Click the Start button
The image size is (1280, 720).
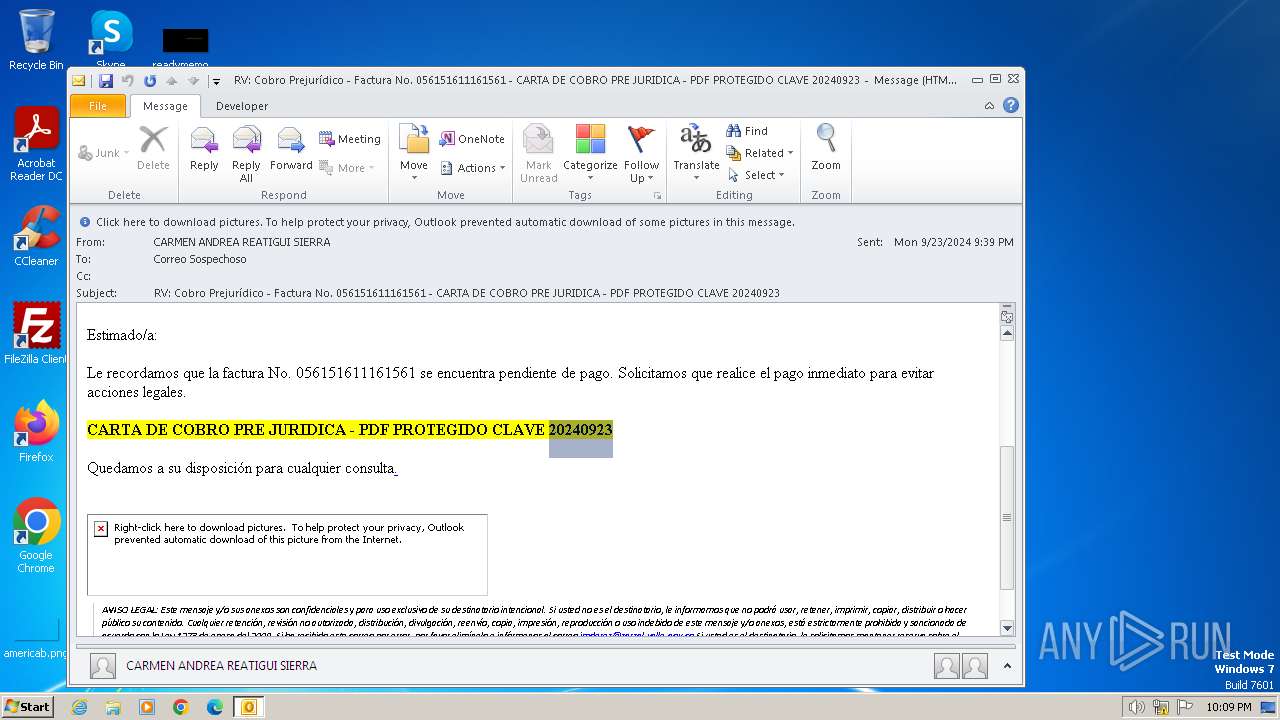coord(28,707)
